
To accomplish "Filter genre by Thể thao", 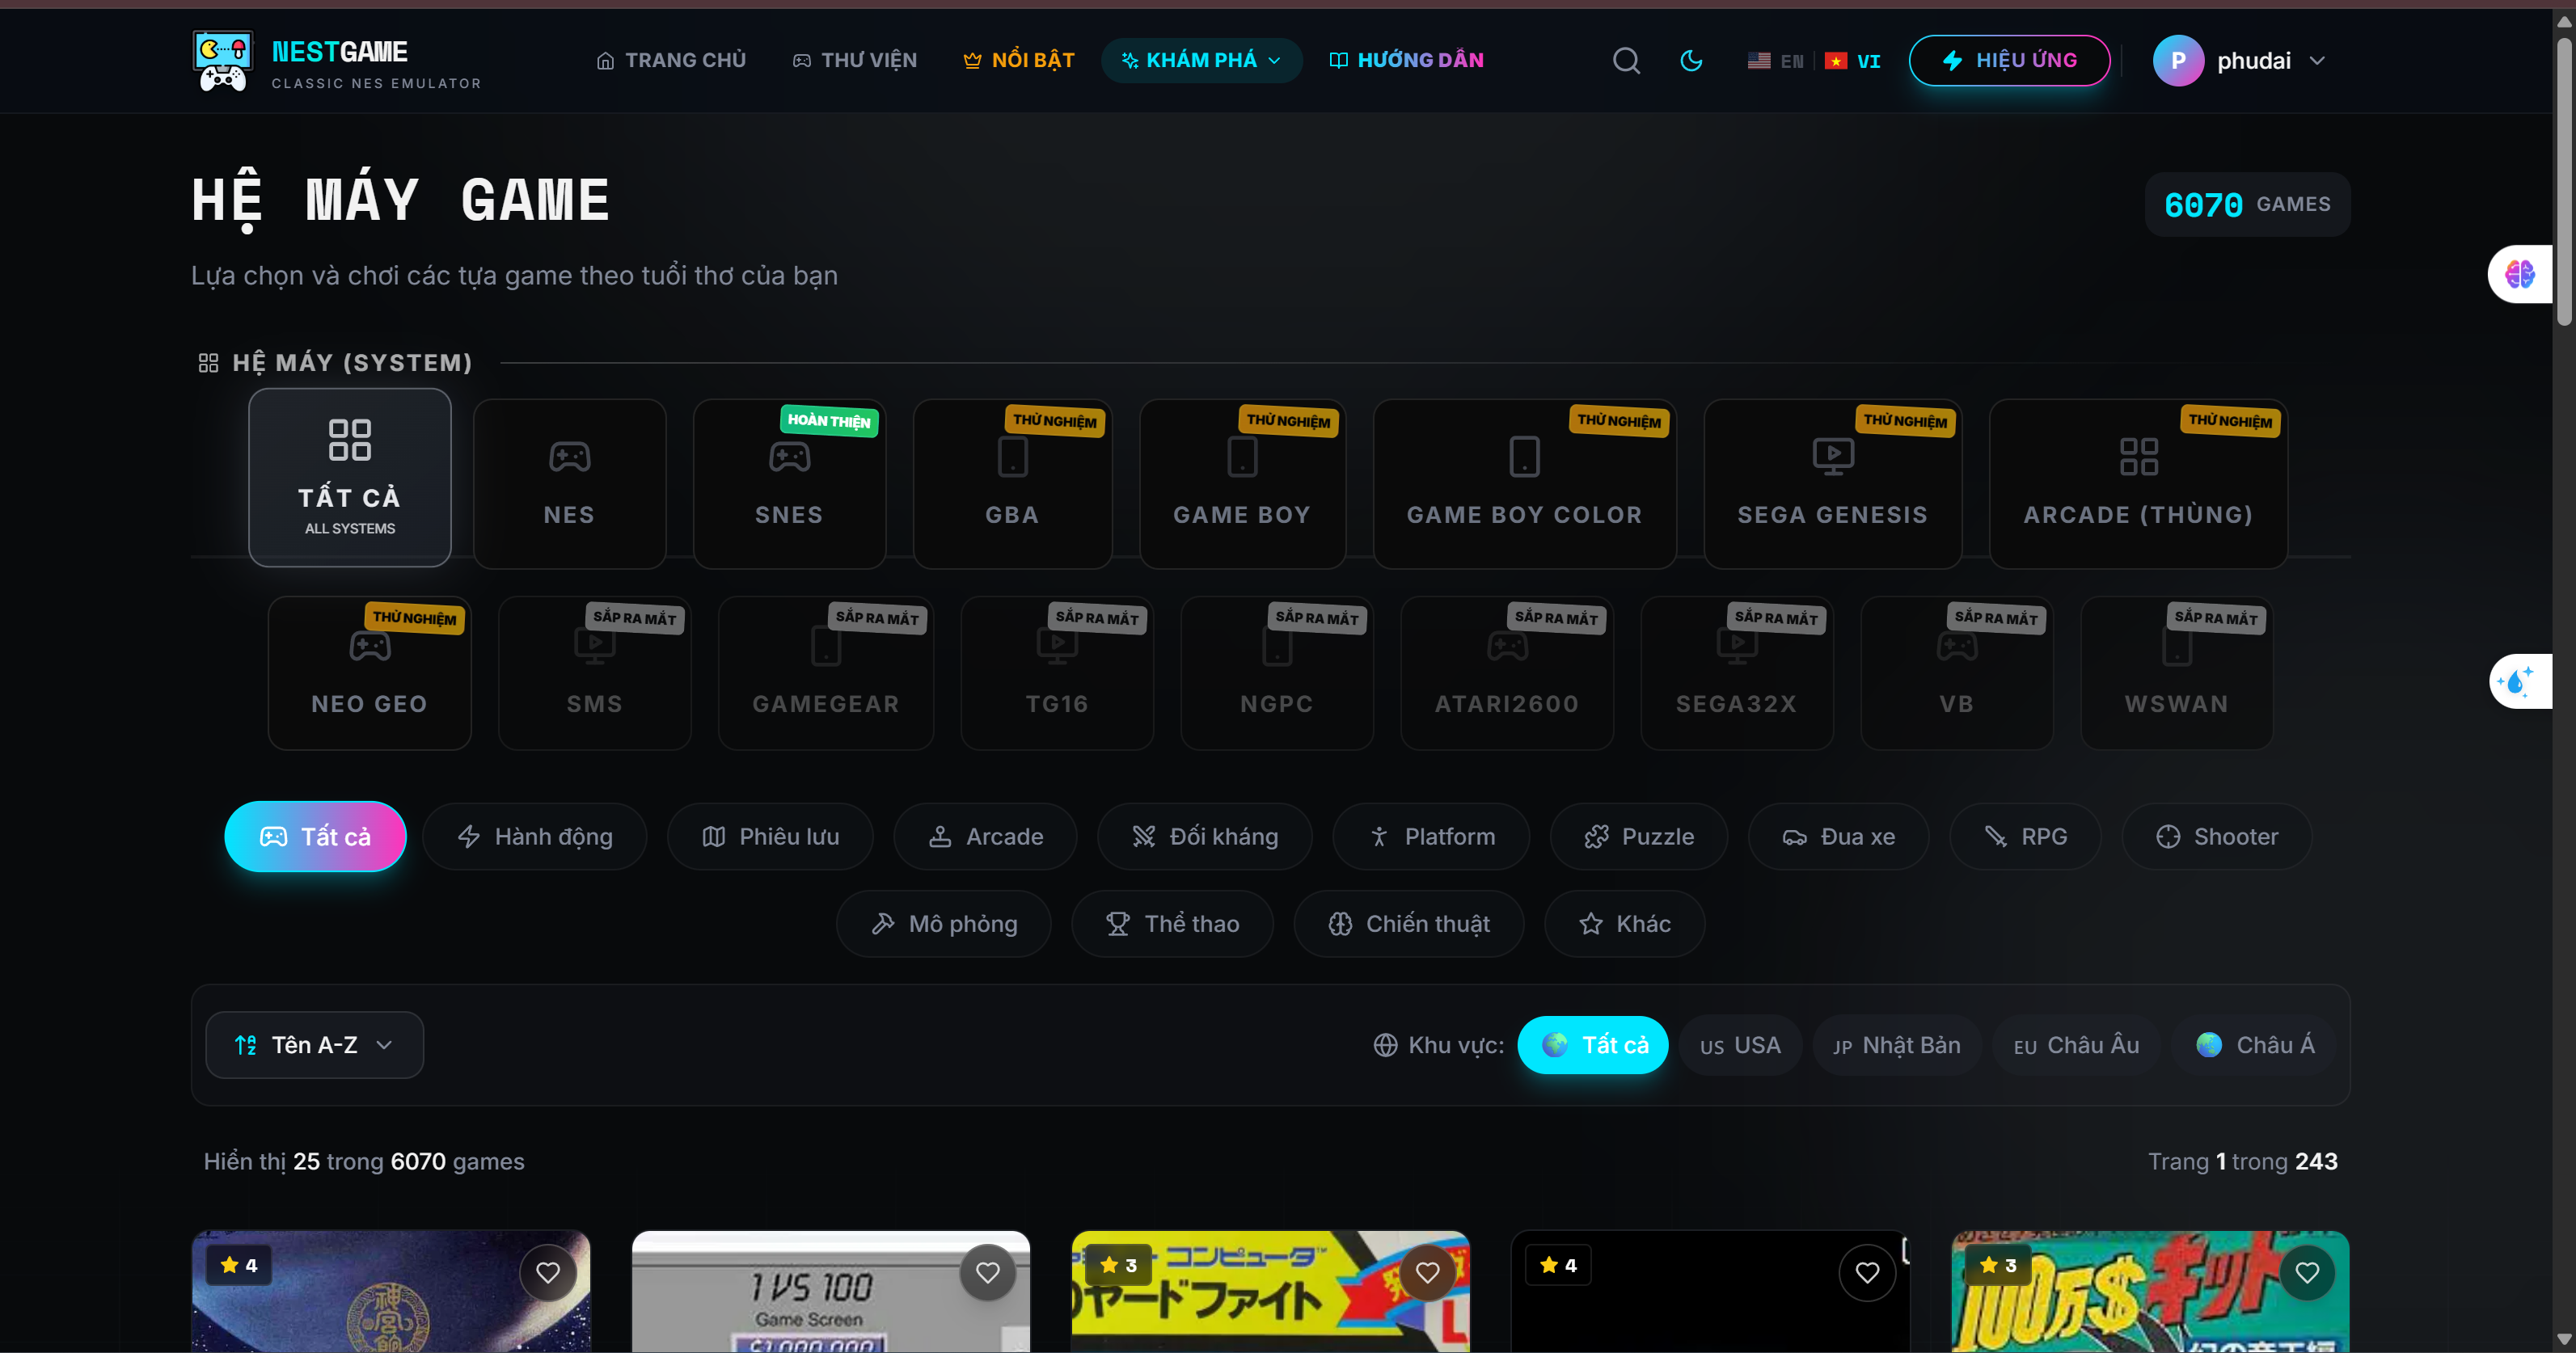I will coord(1173,924).
